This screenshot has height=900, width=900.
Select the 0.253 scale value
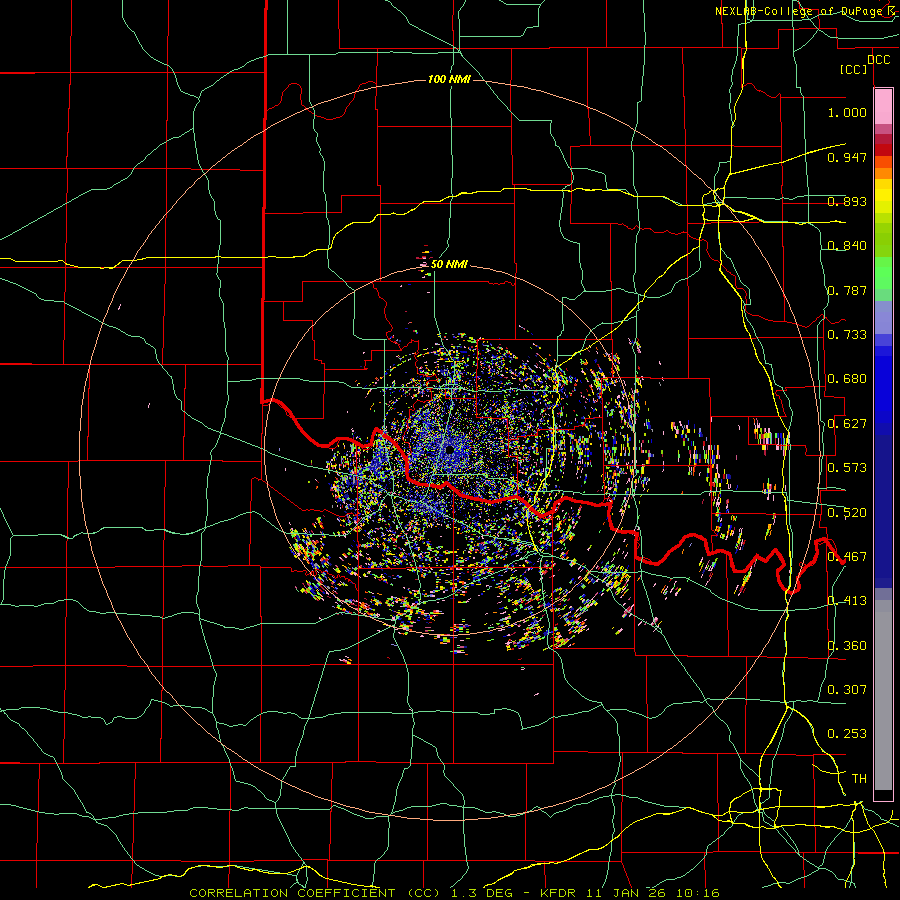[847, 734]
